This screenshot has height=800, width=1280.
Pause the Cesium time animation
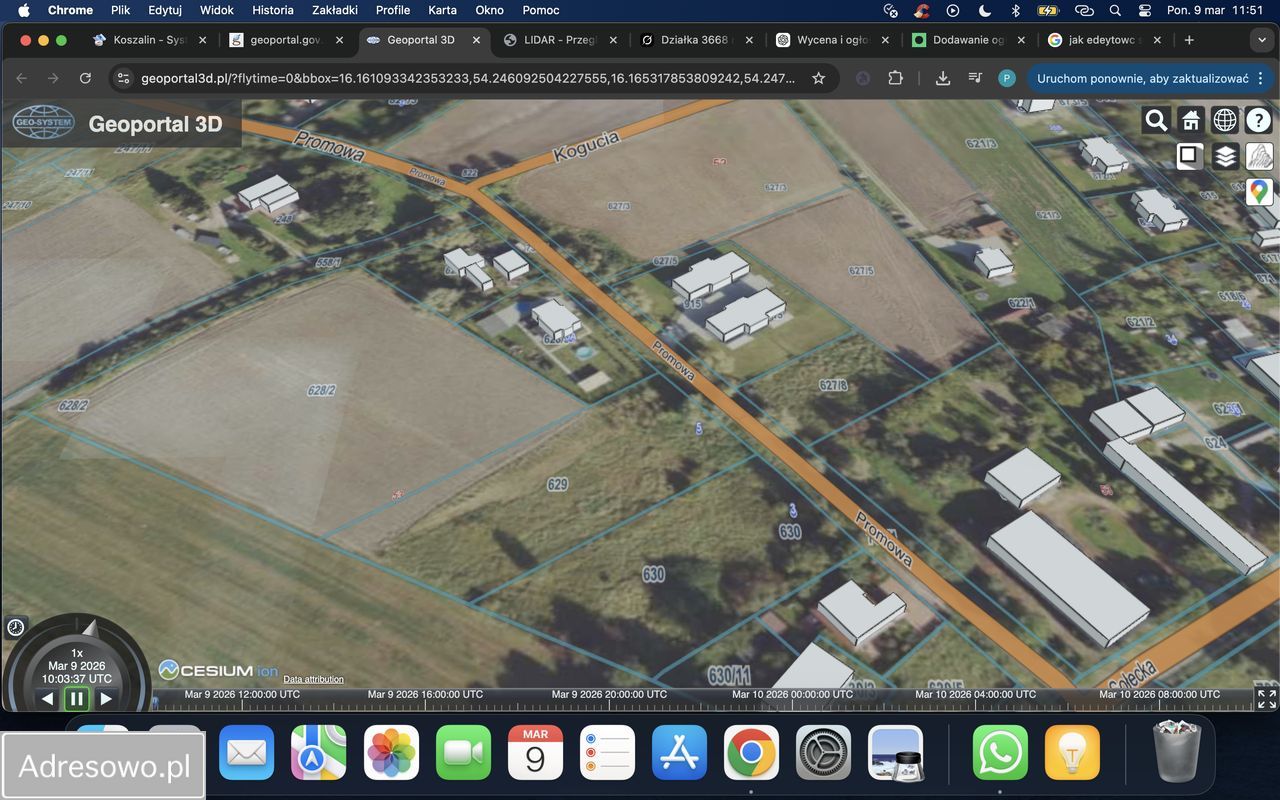tap(77, 698)
